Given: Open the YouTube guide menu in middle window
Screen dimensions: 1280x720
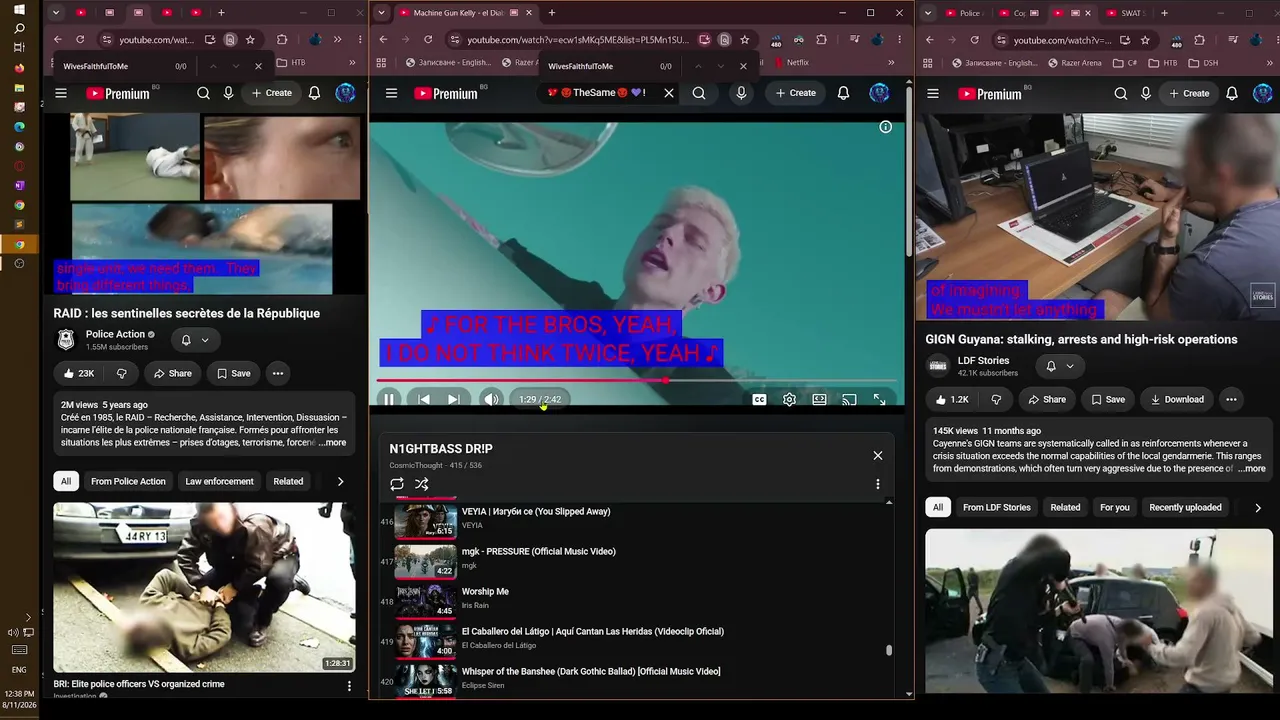Looking at the screenshot, I should click(x=391, y=93).
